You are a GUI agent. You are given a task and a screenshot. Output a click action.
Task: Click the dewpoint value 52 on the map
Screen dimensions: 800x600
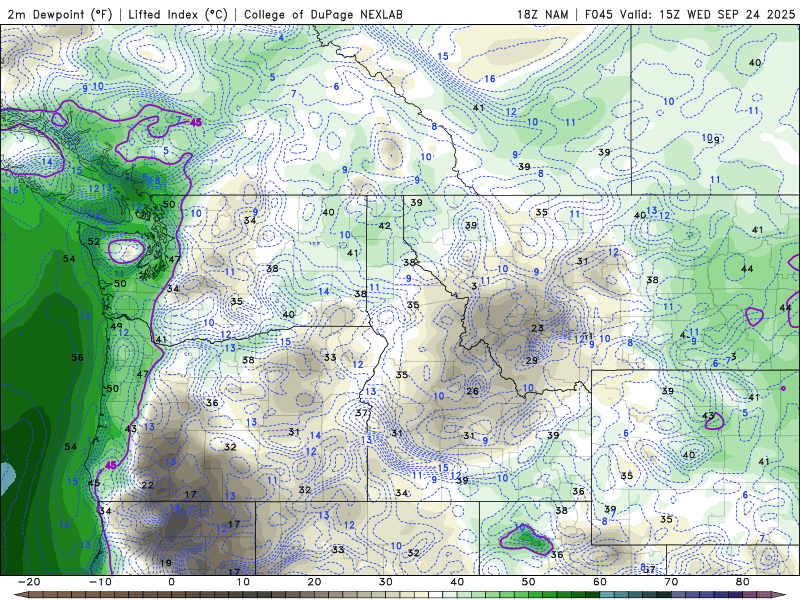pyautogui.click(x=94, y=241)
